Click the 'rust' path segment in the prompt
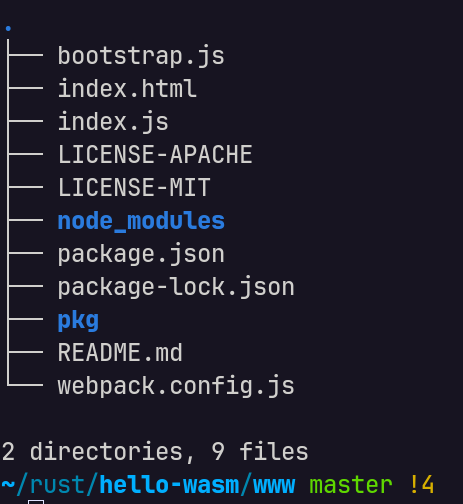The height and width of the screenshot is (504, 463). coord(57,485)
